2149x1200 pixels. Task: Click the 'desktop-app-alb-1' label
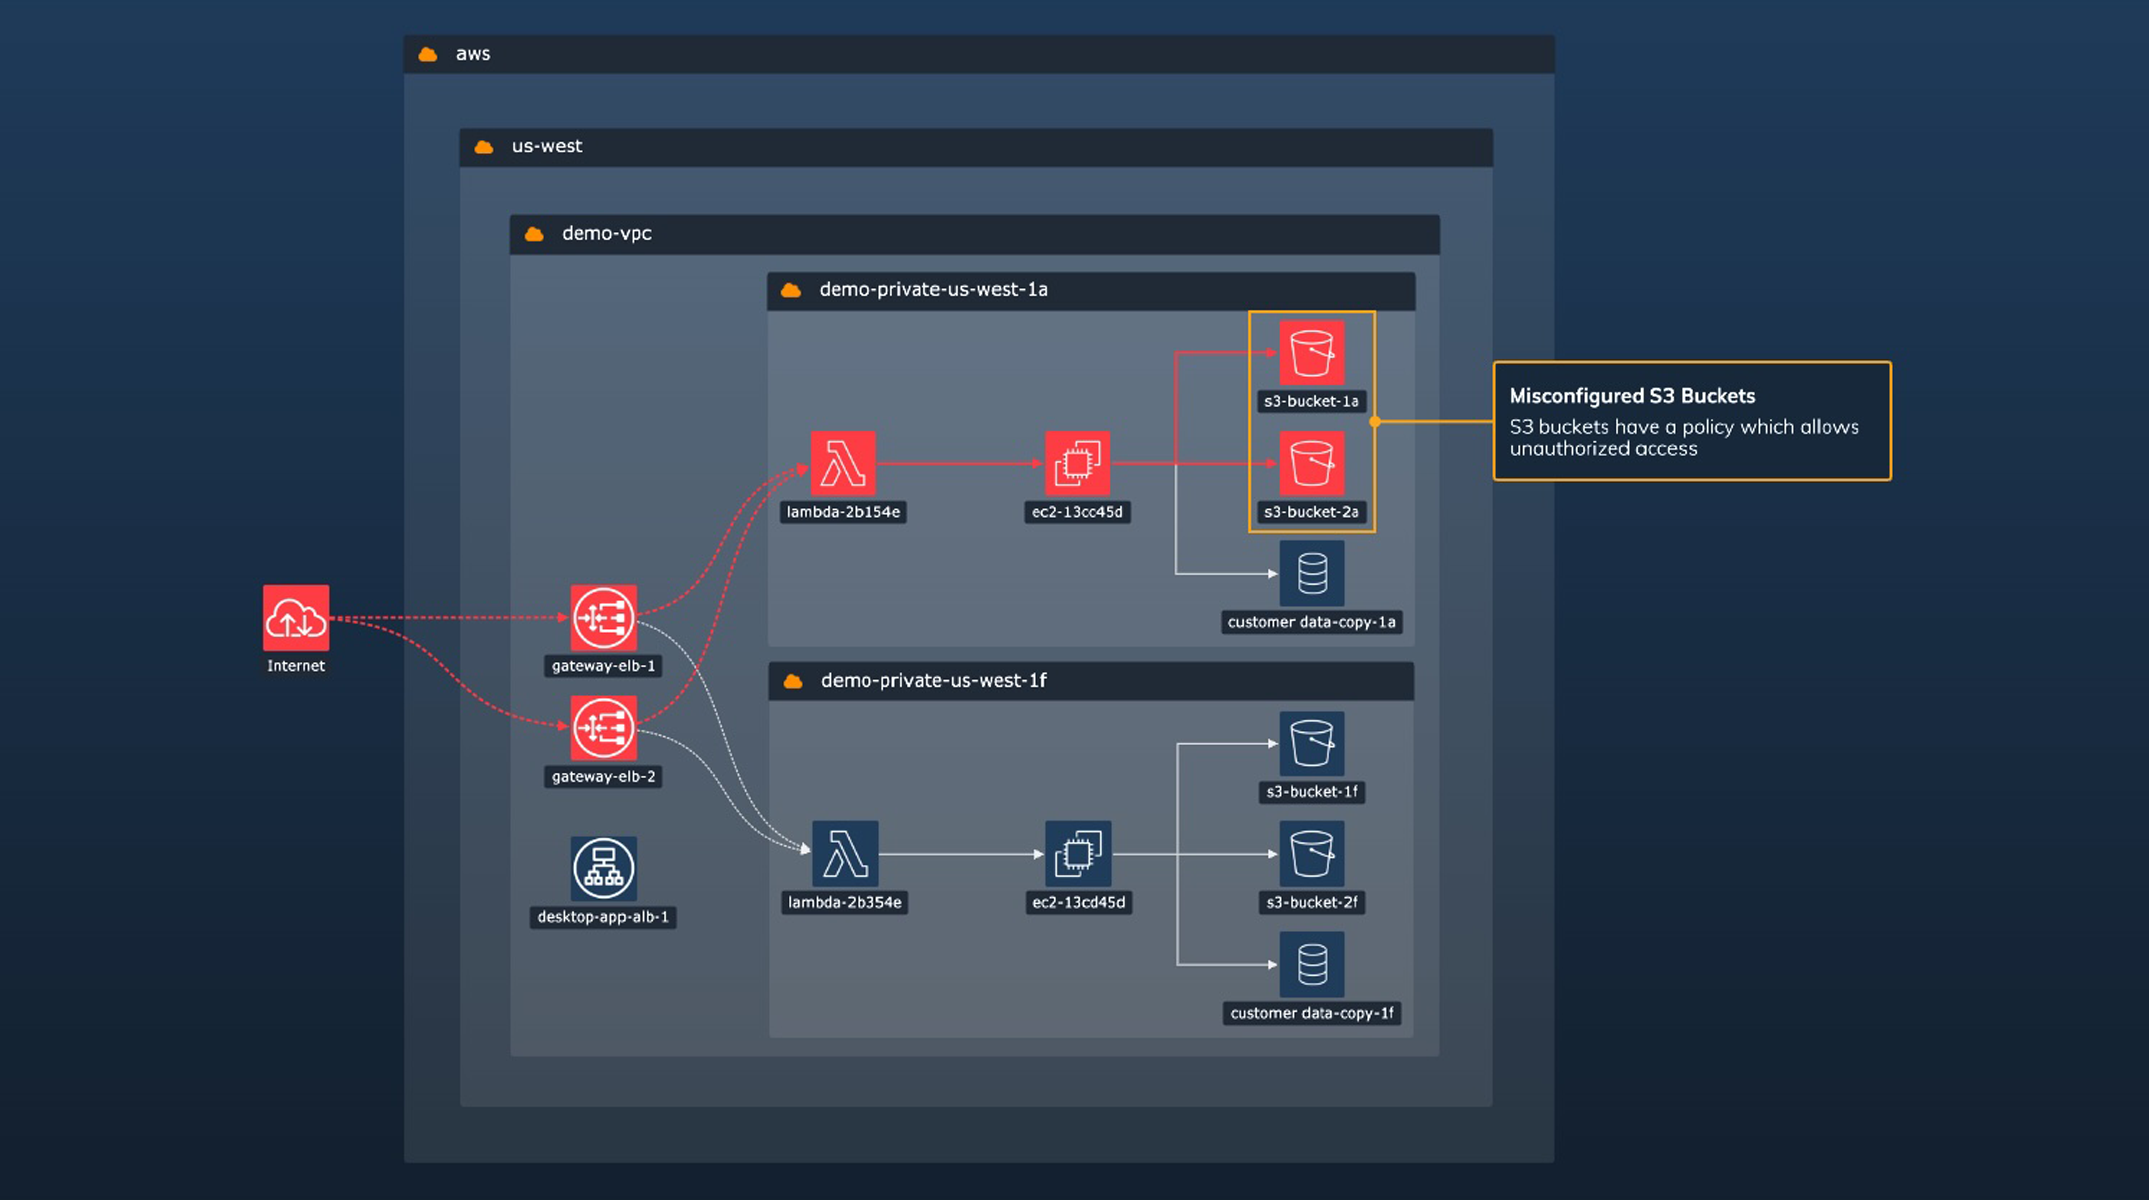603,917
